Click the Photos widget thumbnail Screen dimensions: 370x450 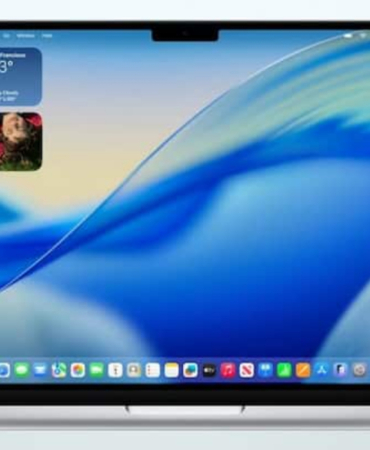[x=21, y=142]
